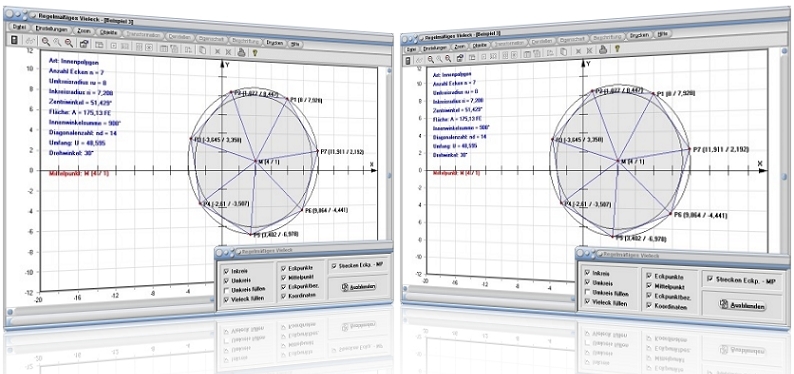Click the glasses icon in left window toolbar

[30, 41]
